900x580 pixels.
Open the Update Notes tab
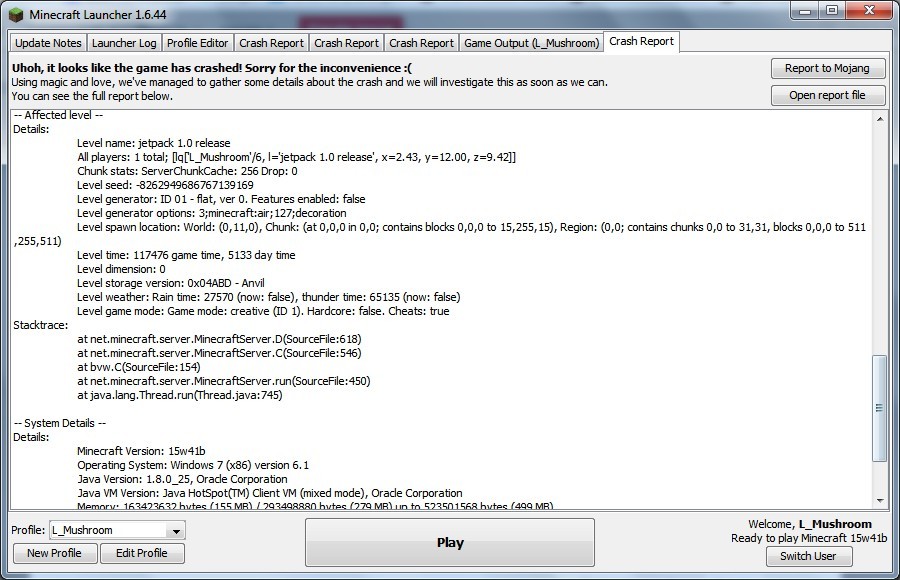click(48, 43)
